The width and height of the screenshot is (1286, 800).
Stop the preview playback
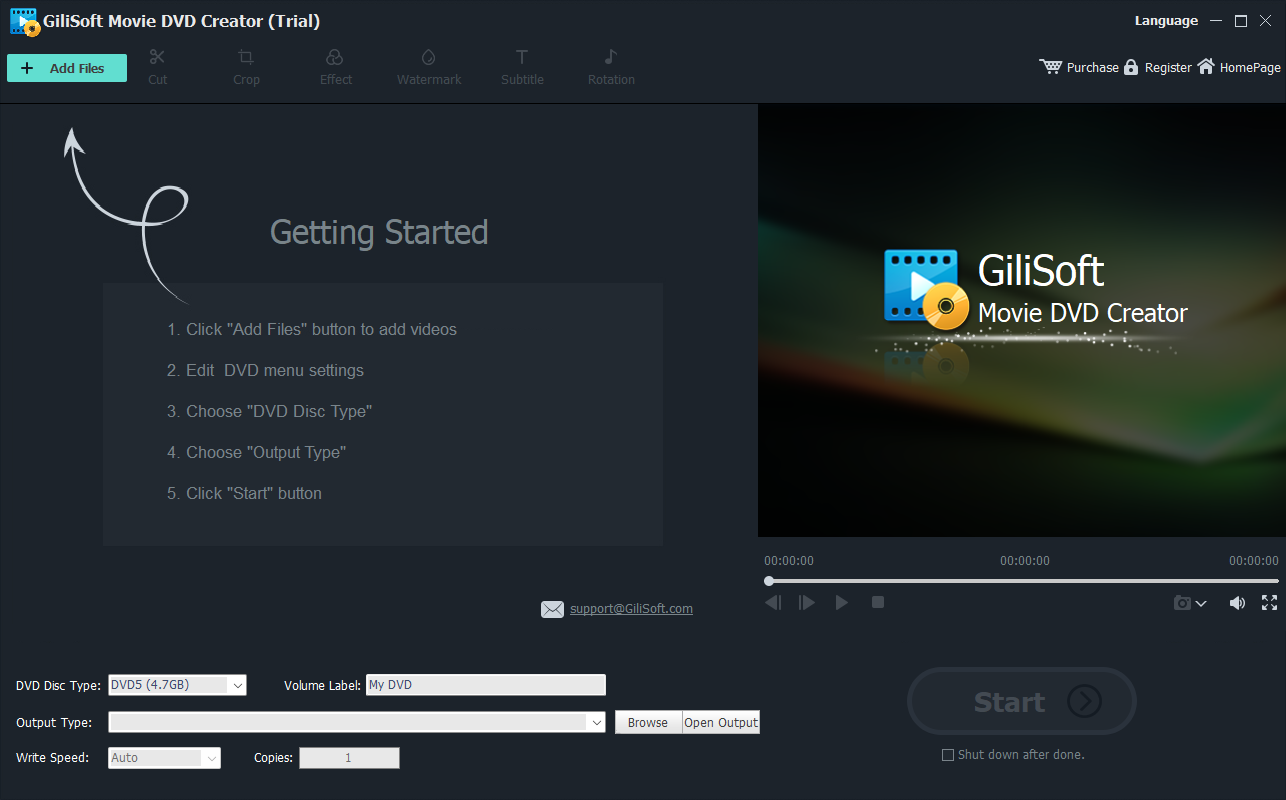tap(878, 602)
